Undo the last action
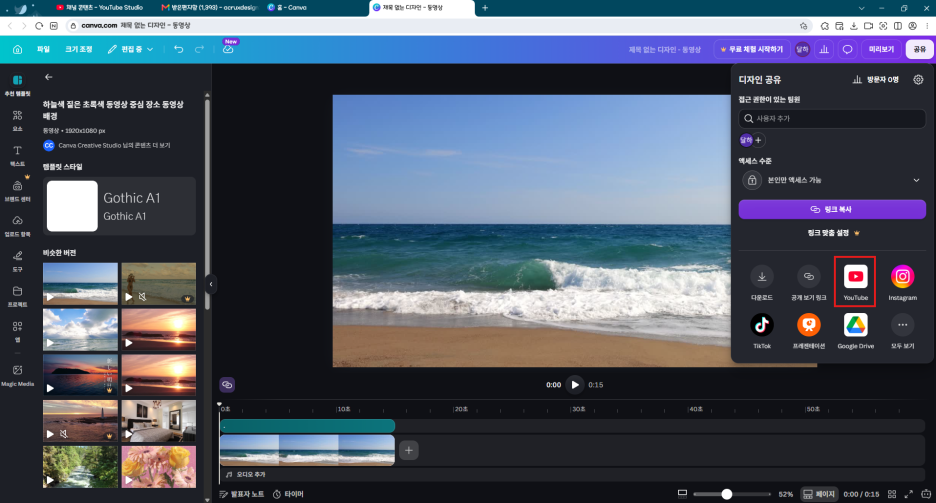Screen dimensions: 936x503 click(x=178, y=50)
